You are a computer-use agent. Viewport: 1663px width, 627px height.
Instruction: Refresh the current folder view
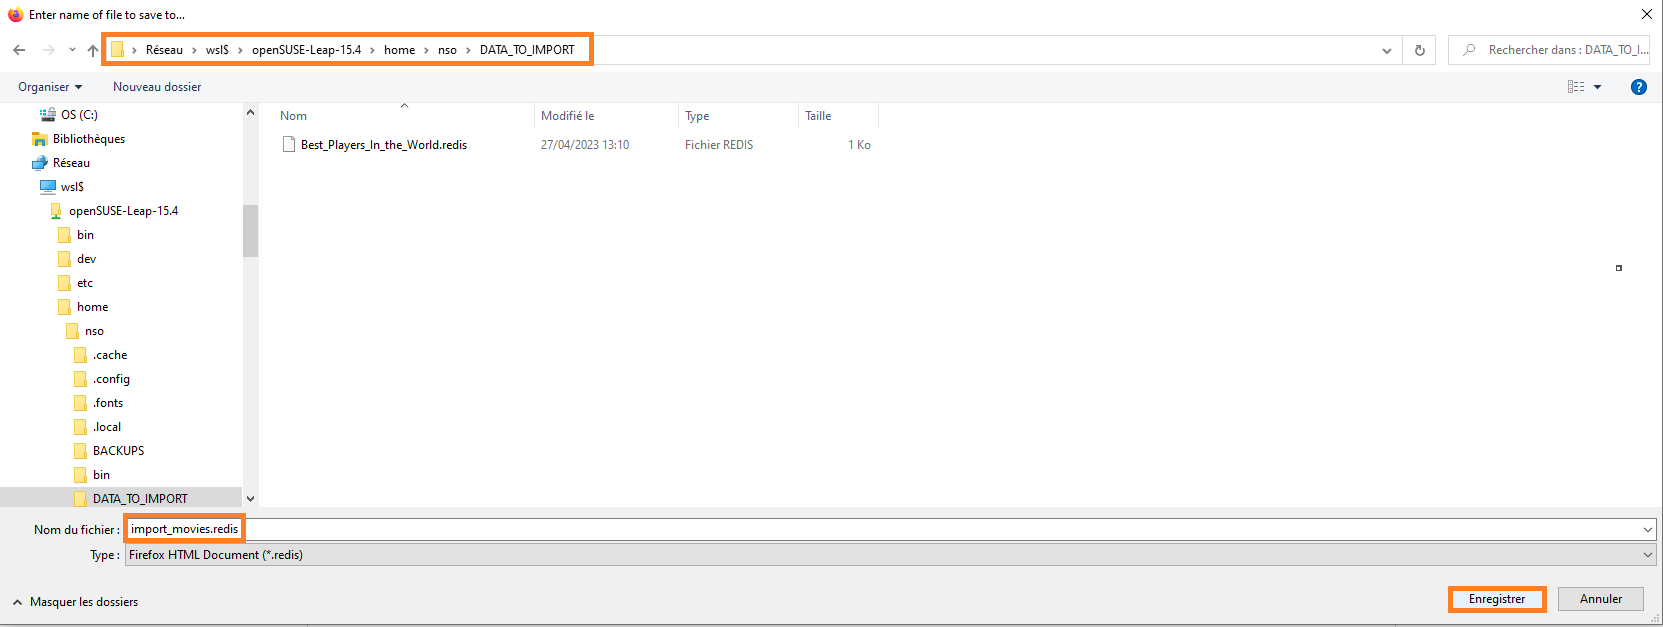(1419, 50)
